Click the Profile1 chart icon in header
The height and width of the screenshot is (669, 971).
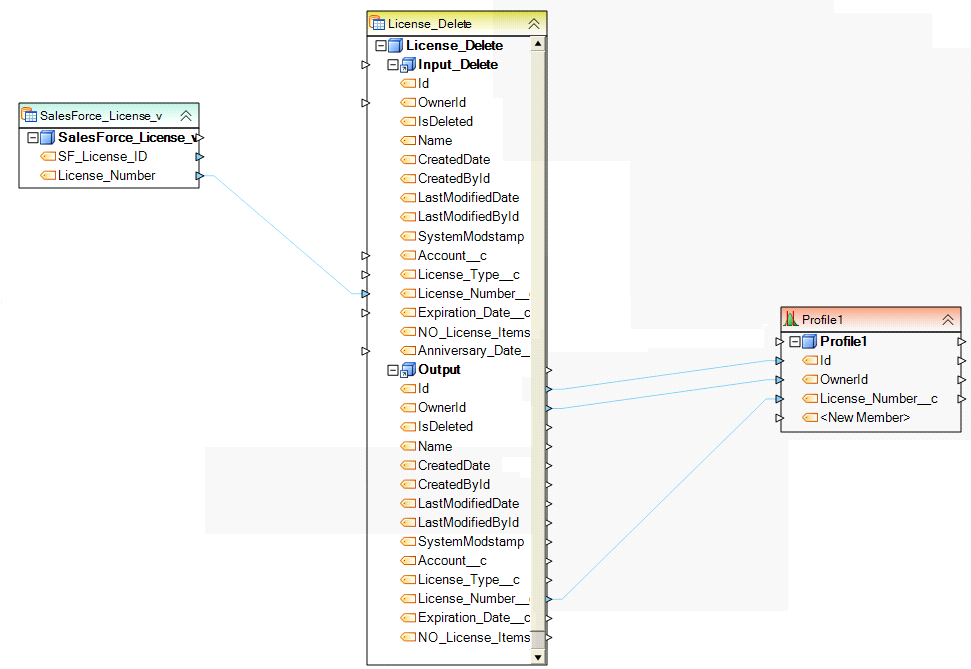coord(791,319)
